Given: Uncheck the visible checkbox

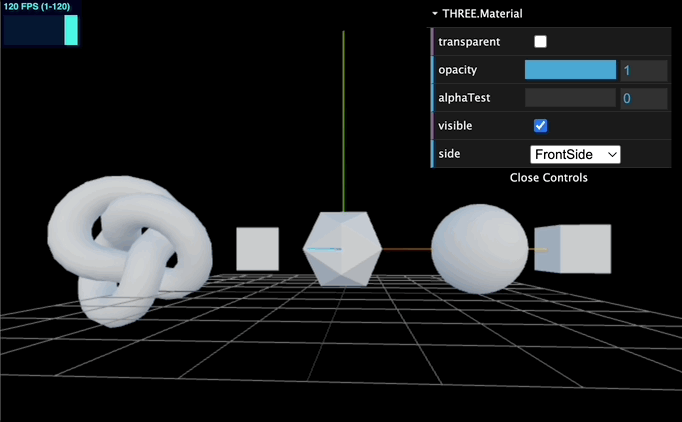Looking at the screenshot, I should [540, 126].
